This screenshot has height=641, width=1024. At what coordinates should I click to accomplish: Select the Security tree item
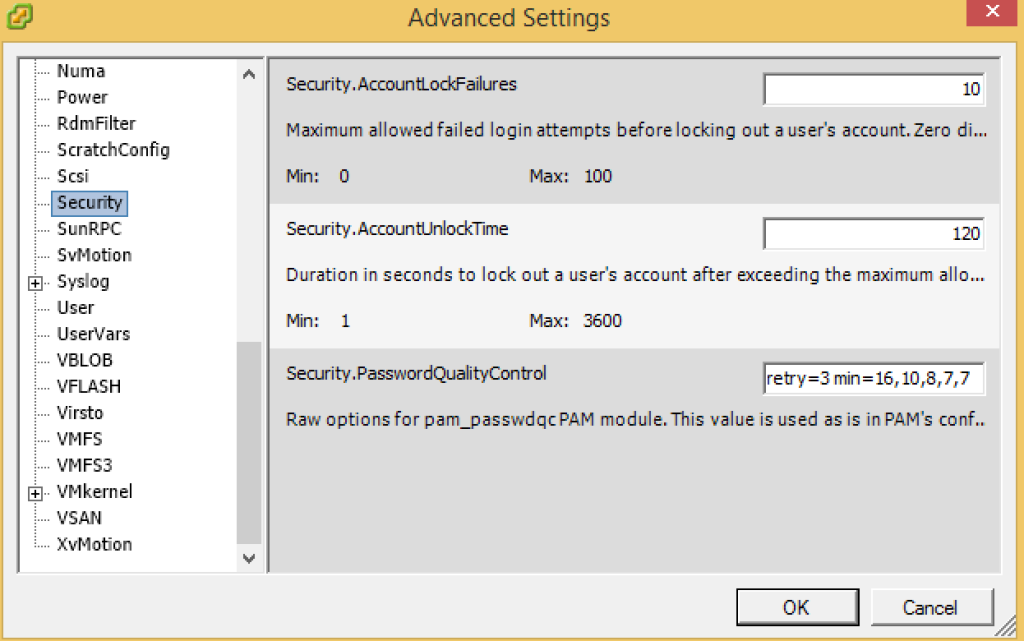90,202
